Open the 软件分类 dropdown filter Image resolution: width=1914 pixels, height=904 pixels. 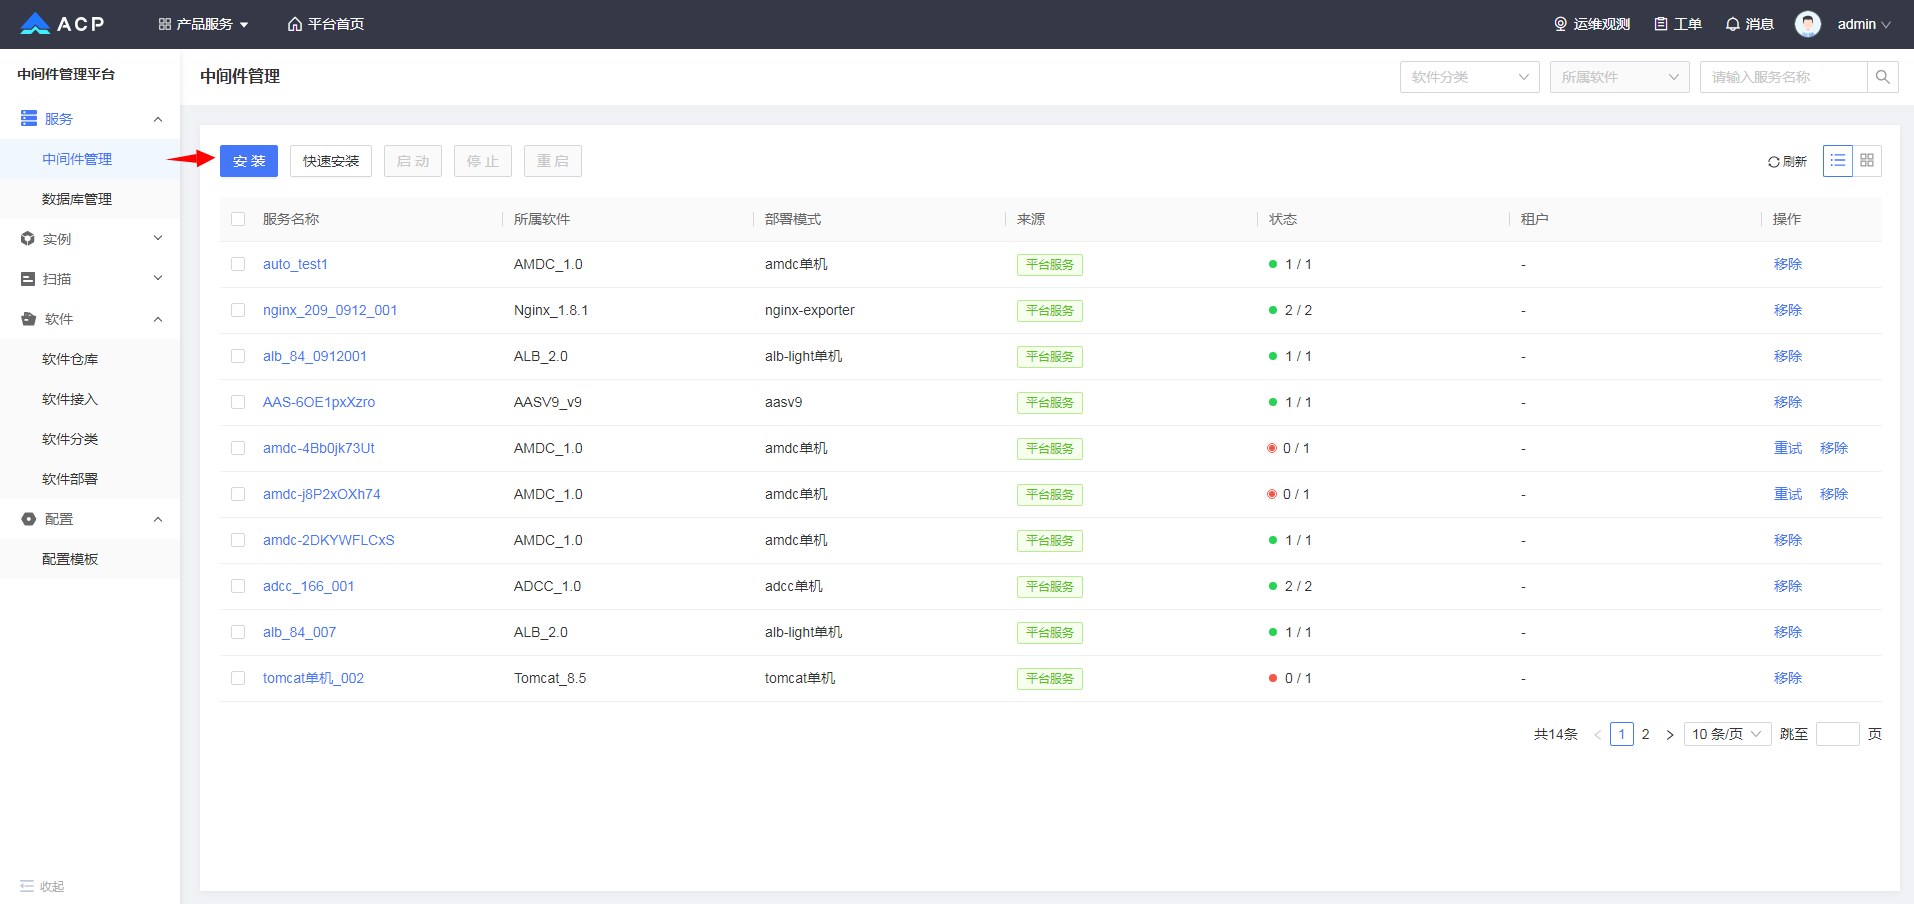pyautogui.click(x=1470, y=77)
